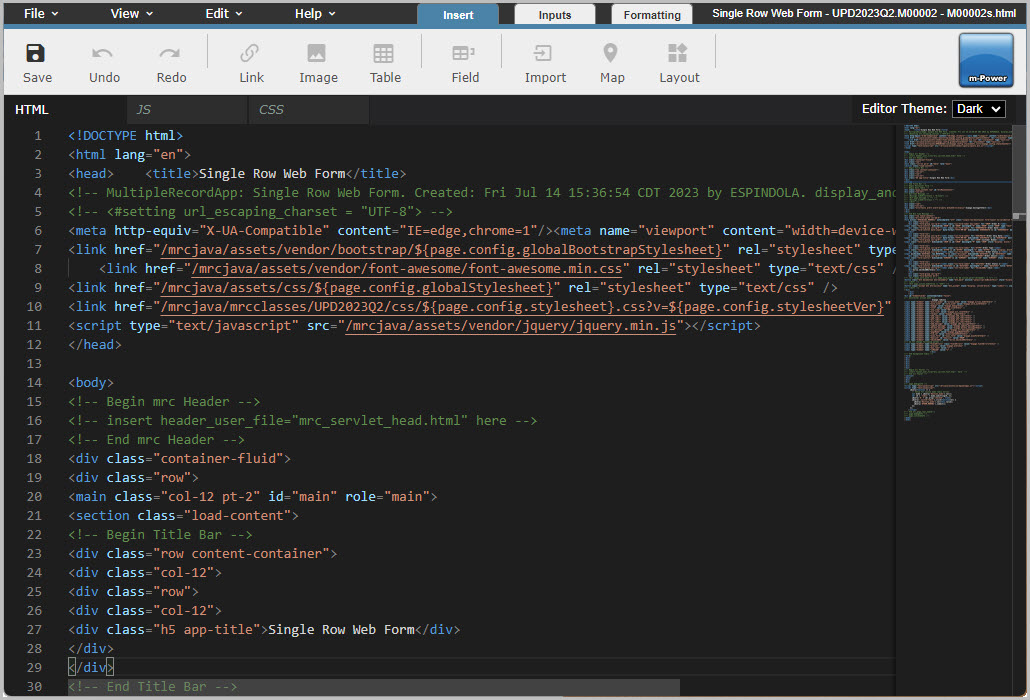This screenshot has width=1030, height=700.
Task: Switch to the Formatting ribbon tab
Action: click(652, 14)
